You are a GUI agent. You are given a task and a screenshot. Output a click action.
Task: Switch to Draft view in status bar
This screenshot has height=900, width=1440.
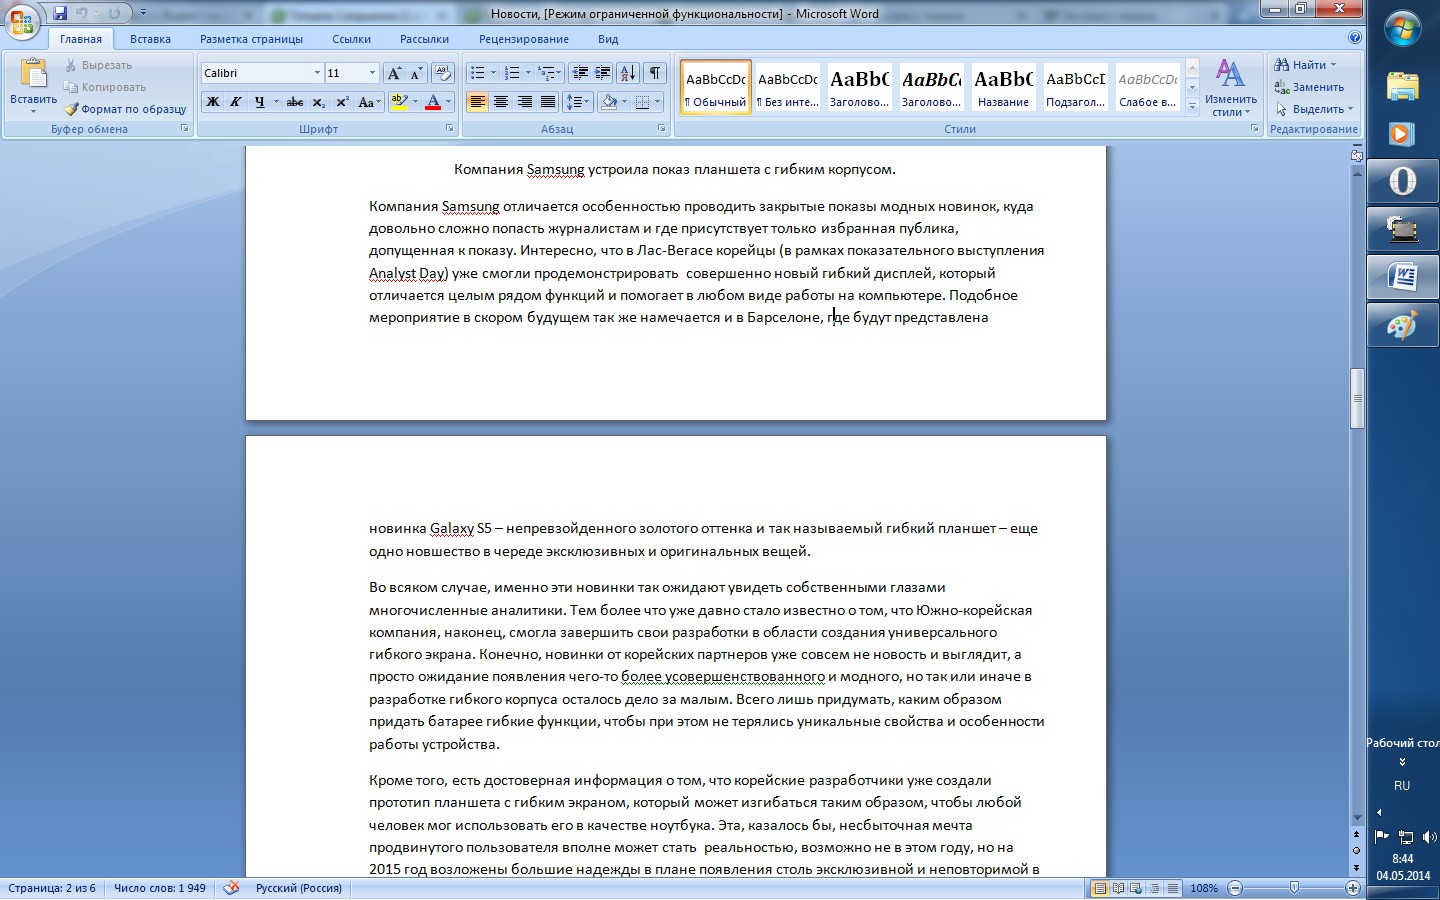[1173, 888]
